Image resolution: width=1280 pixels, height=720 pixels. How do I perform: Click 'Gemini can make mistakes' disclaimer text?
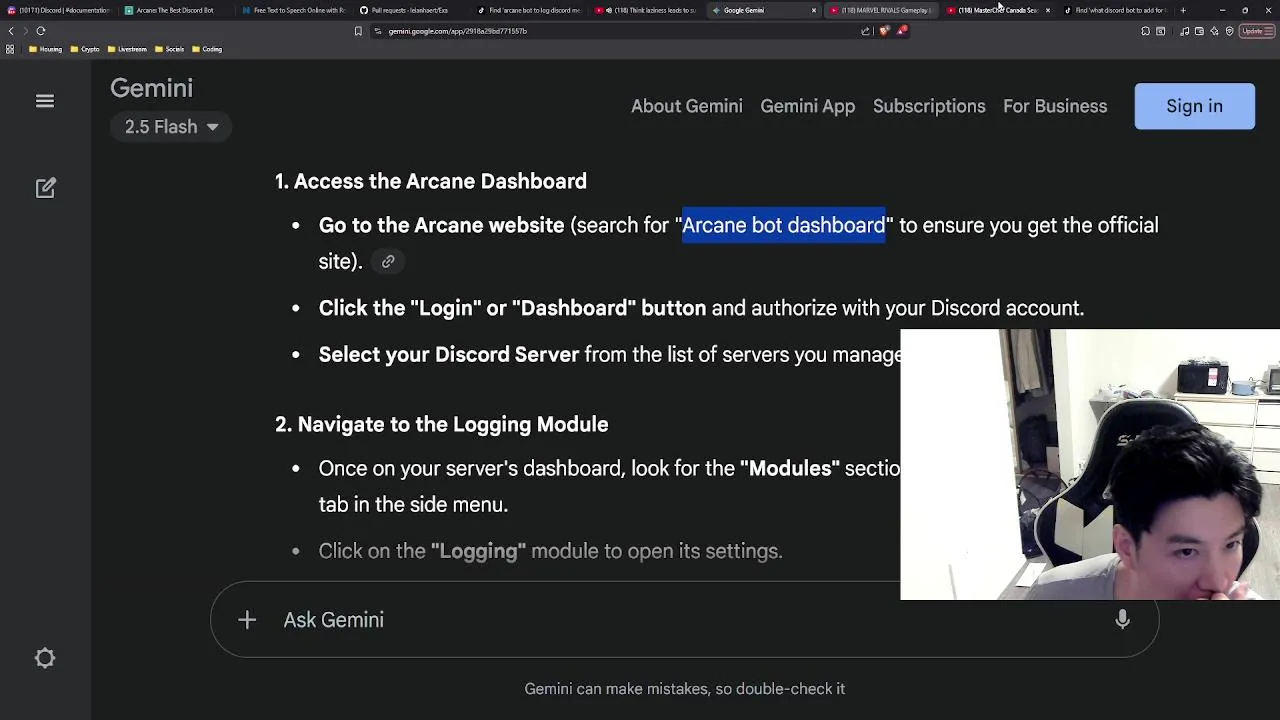tap(685, 689)
